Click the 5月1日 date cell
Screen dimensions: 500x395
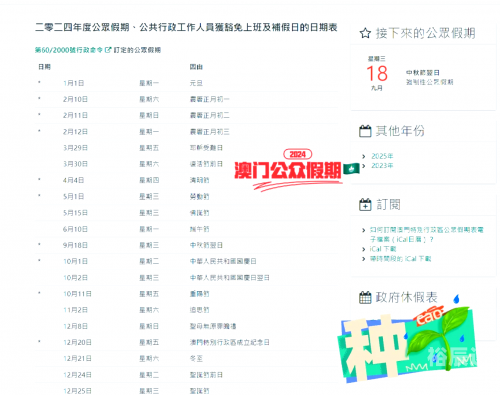point(73,197)
